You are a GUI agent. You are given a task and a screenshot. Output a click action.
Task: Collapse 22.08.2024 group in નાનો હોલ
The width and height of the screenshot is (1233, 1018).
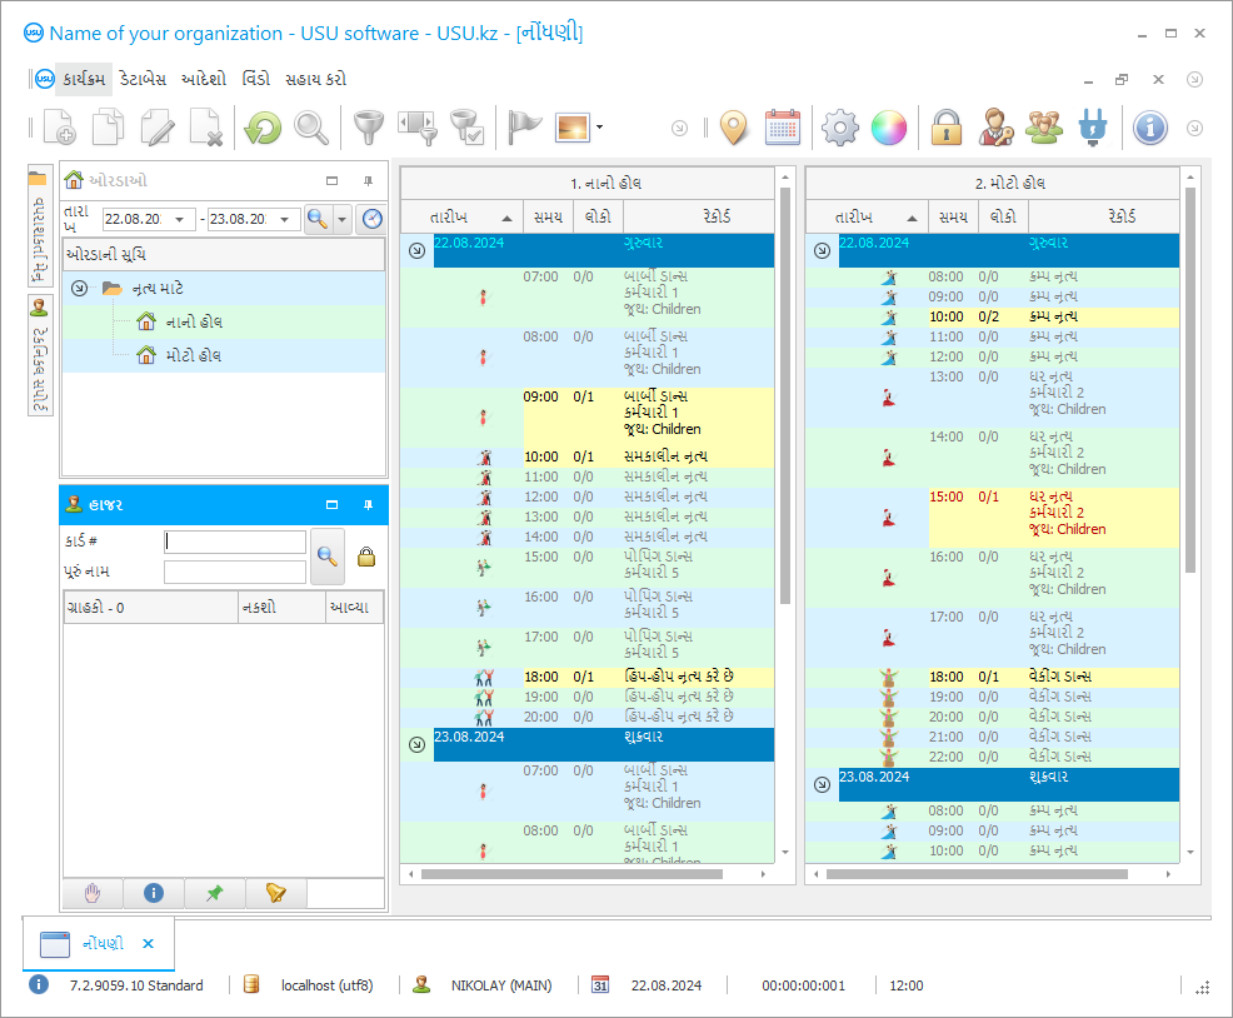pos(417,250)
